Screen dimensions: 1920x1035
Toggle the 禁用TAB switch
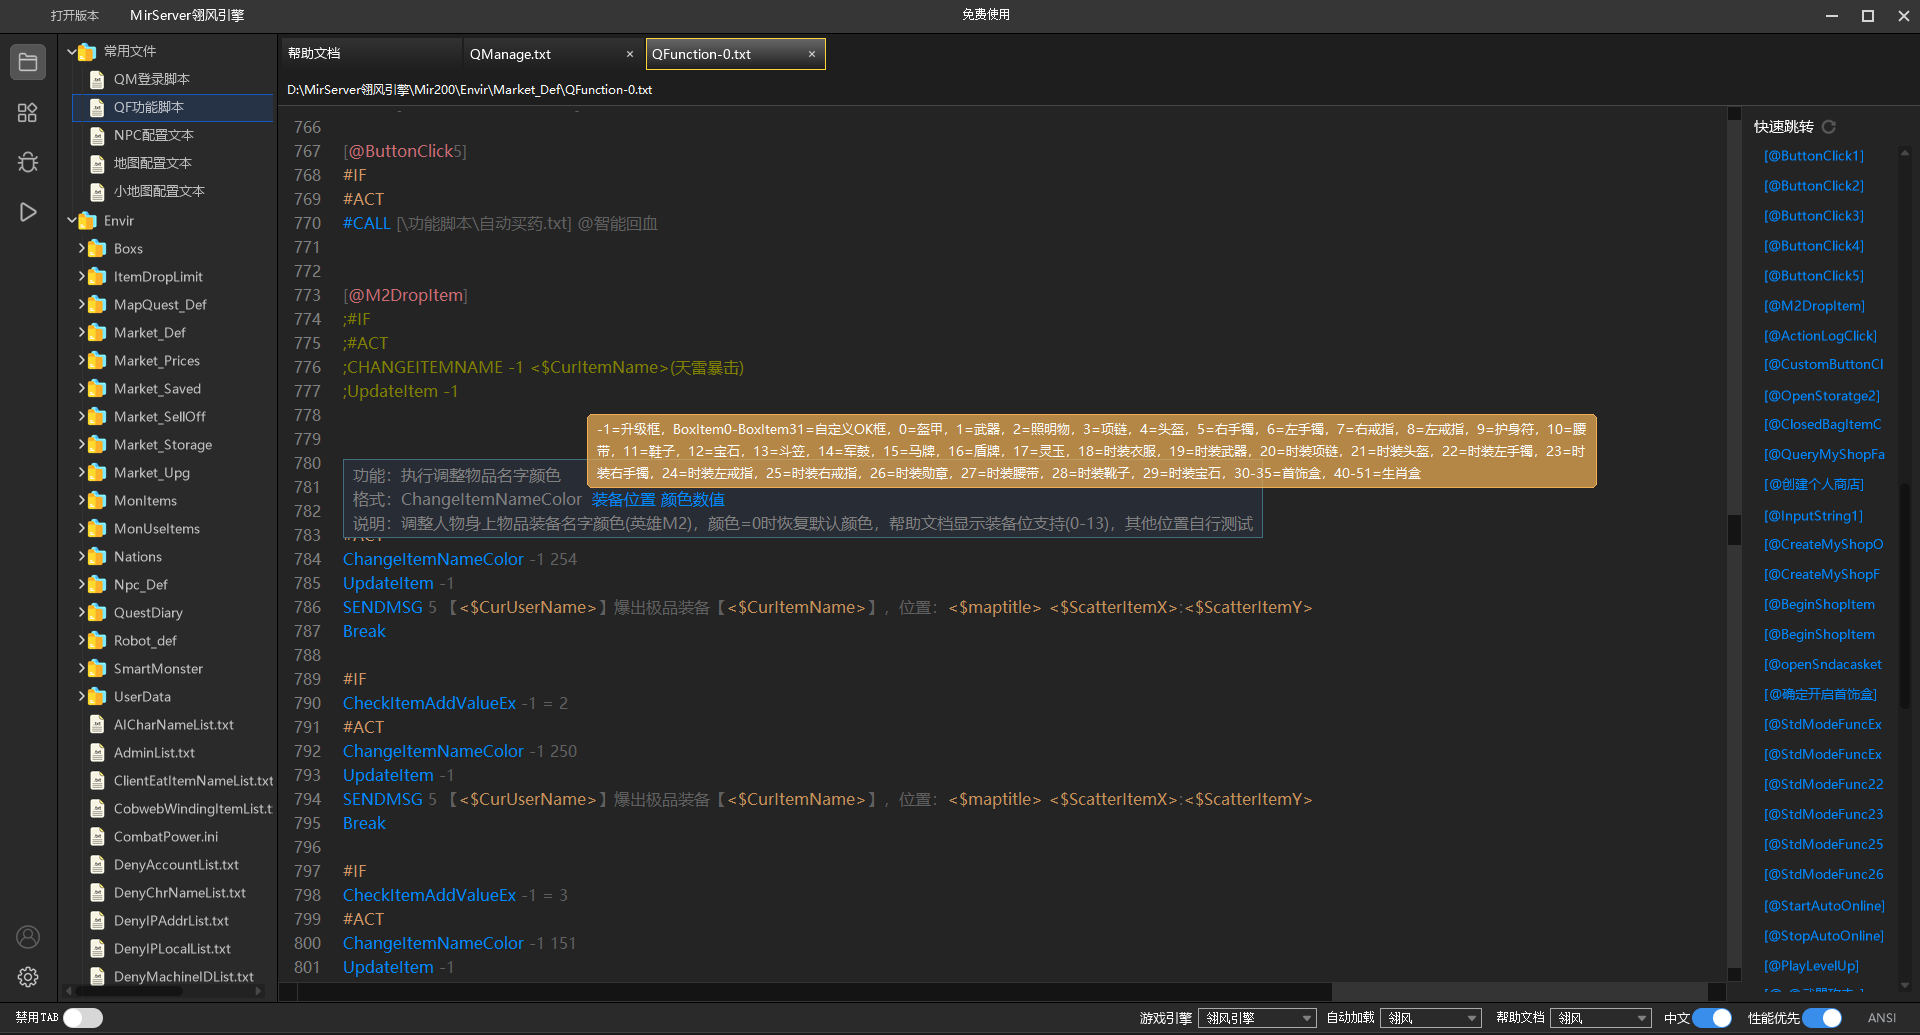83,1018
